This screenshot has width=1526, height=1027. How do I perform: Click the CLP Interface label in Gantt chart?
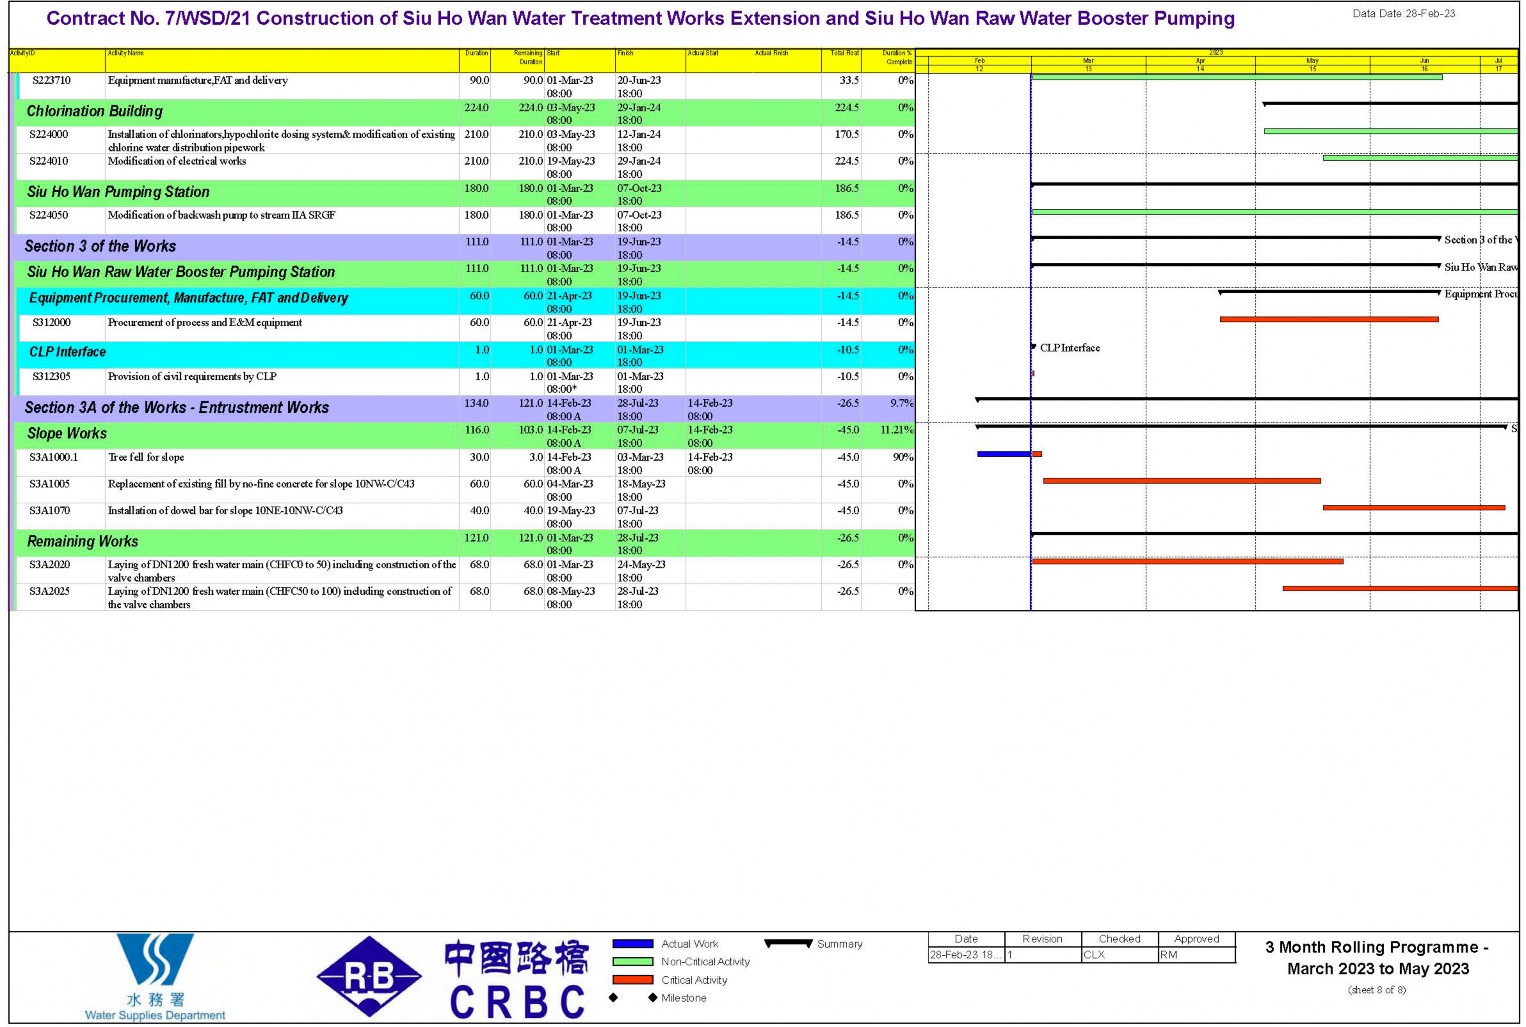(1070, 348)
